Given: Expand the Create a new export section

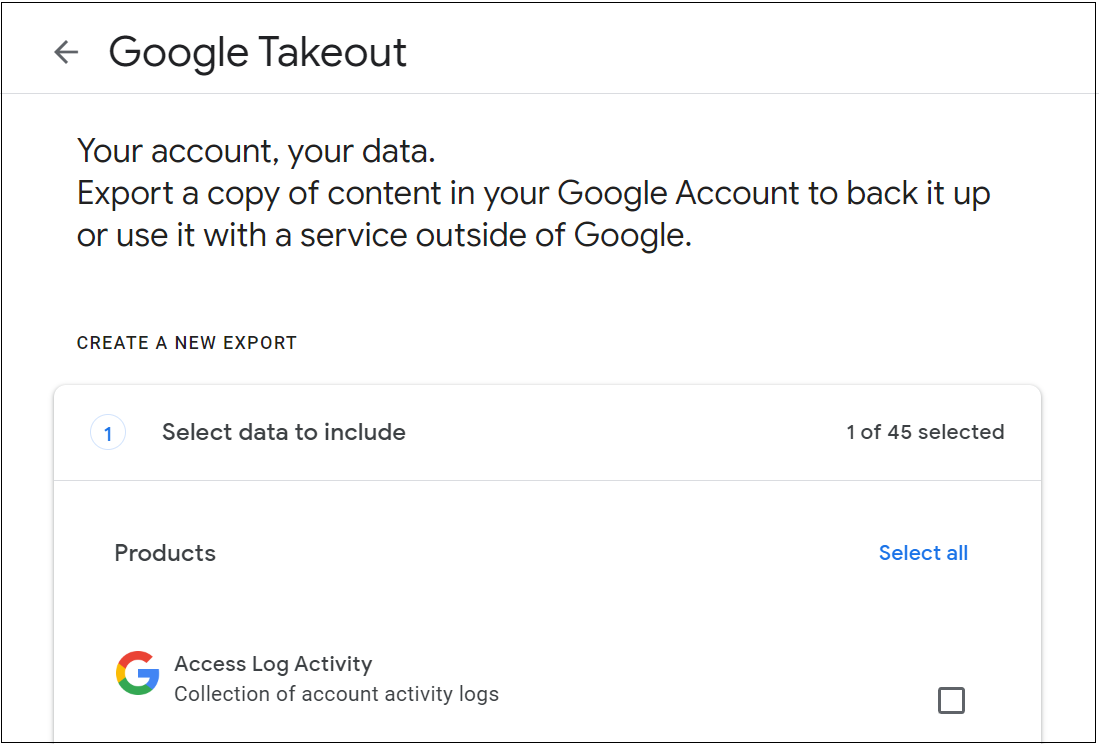Looking at the screenshot, I should 186,342.
